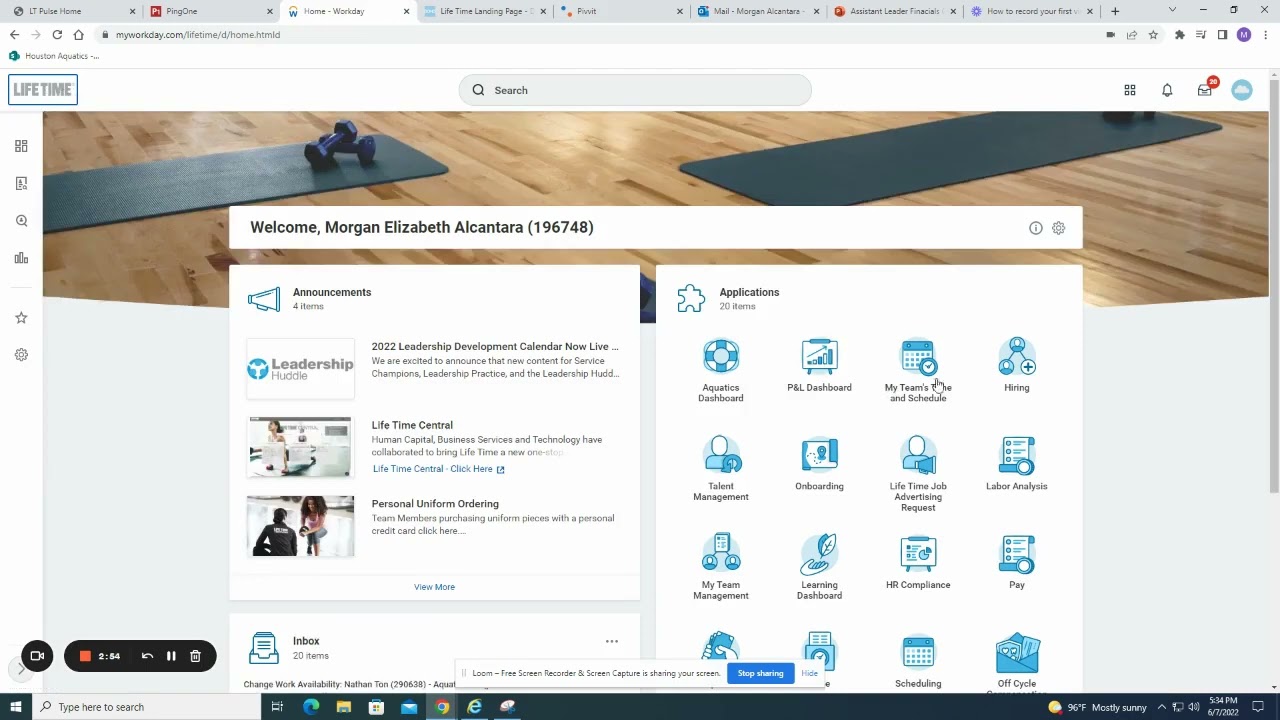Click the Workday search field
The width and height of the screenshot is (1280, 720).
click(x=635, y=90)
